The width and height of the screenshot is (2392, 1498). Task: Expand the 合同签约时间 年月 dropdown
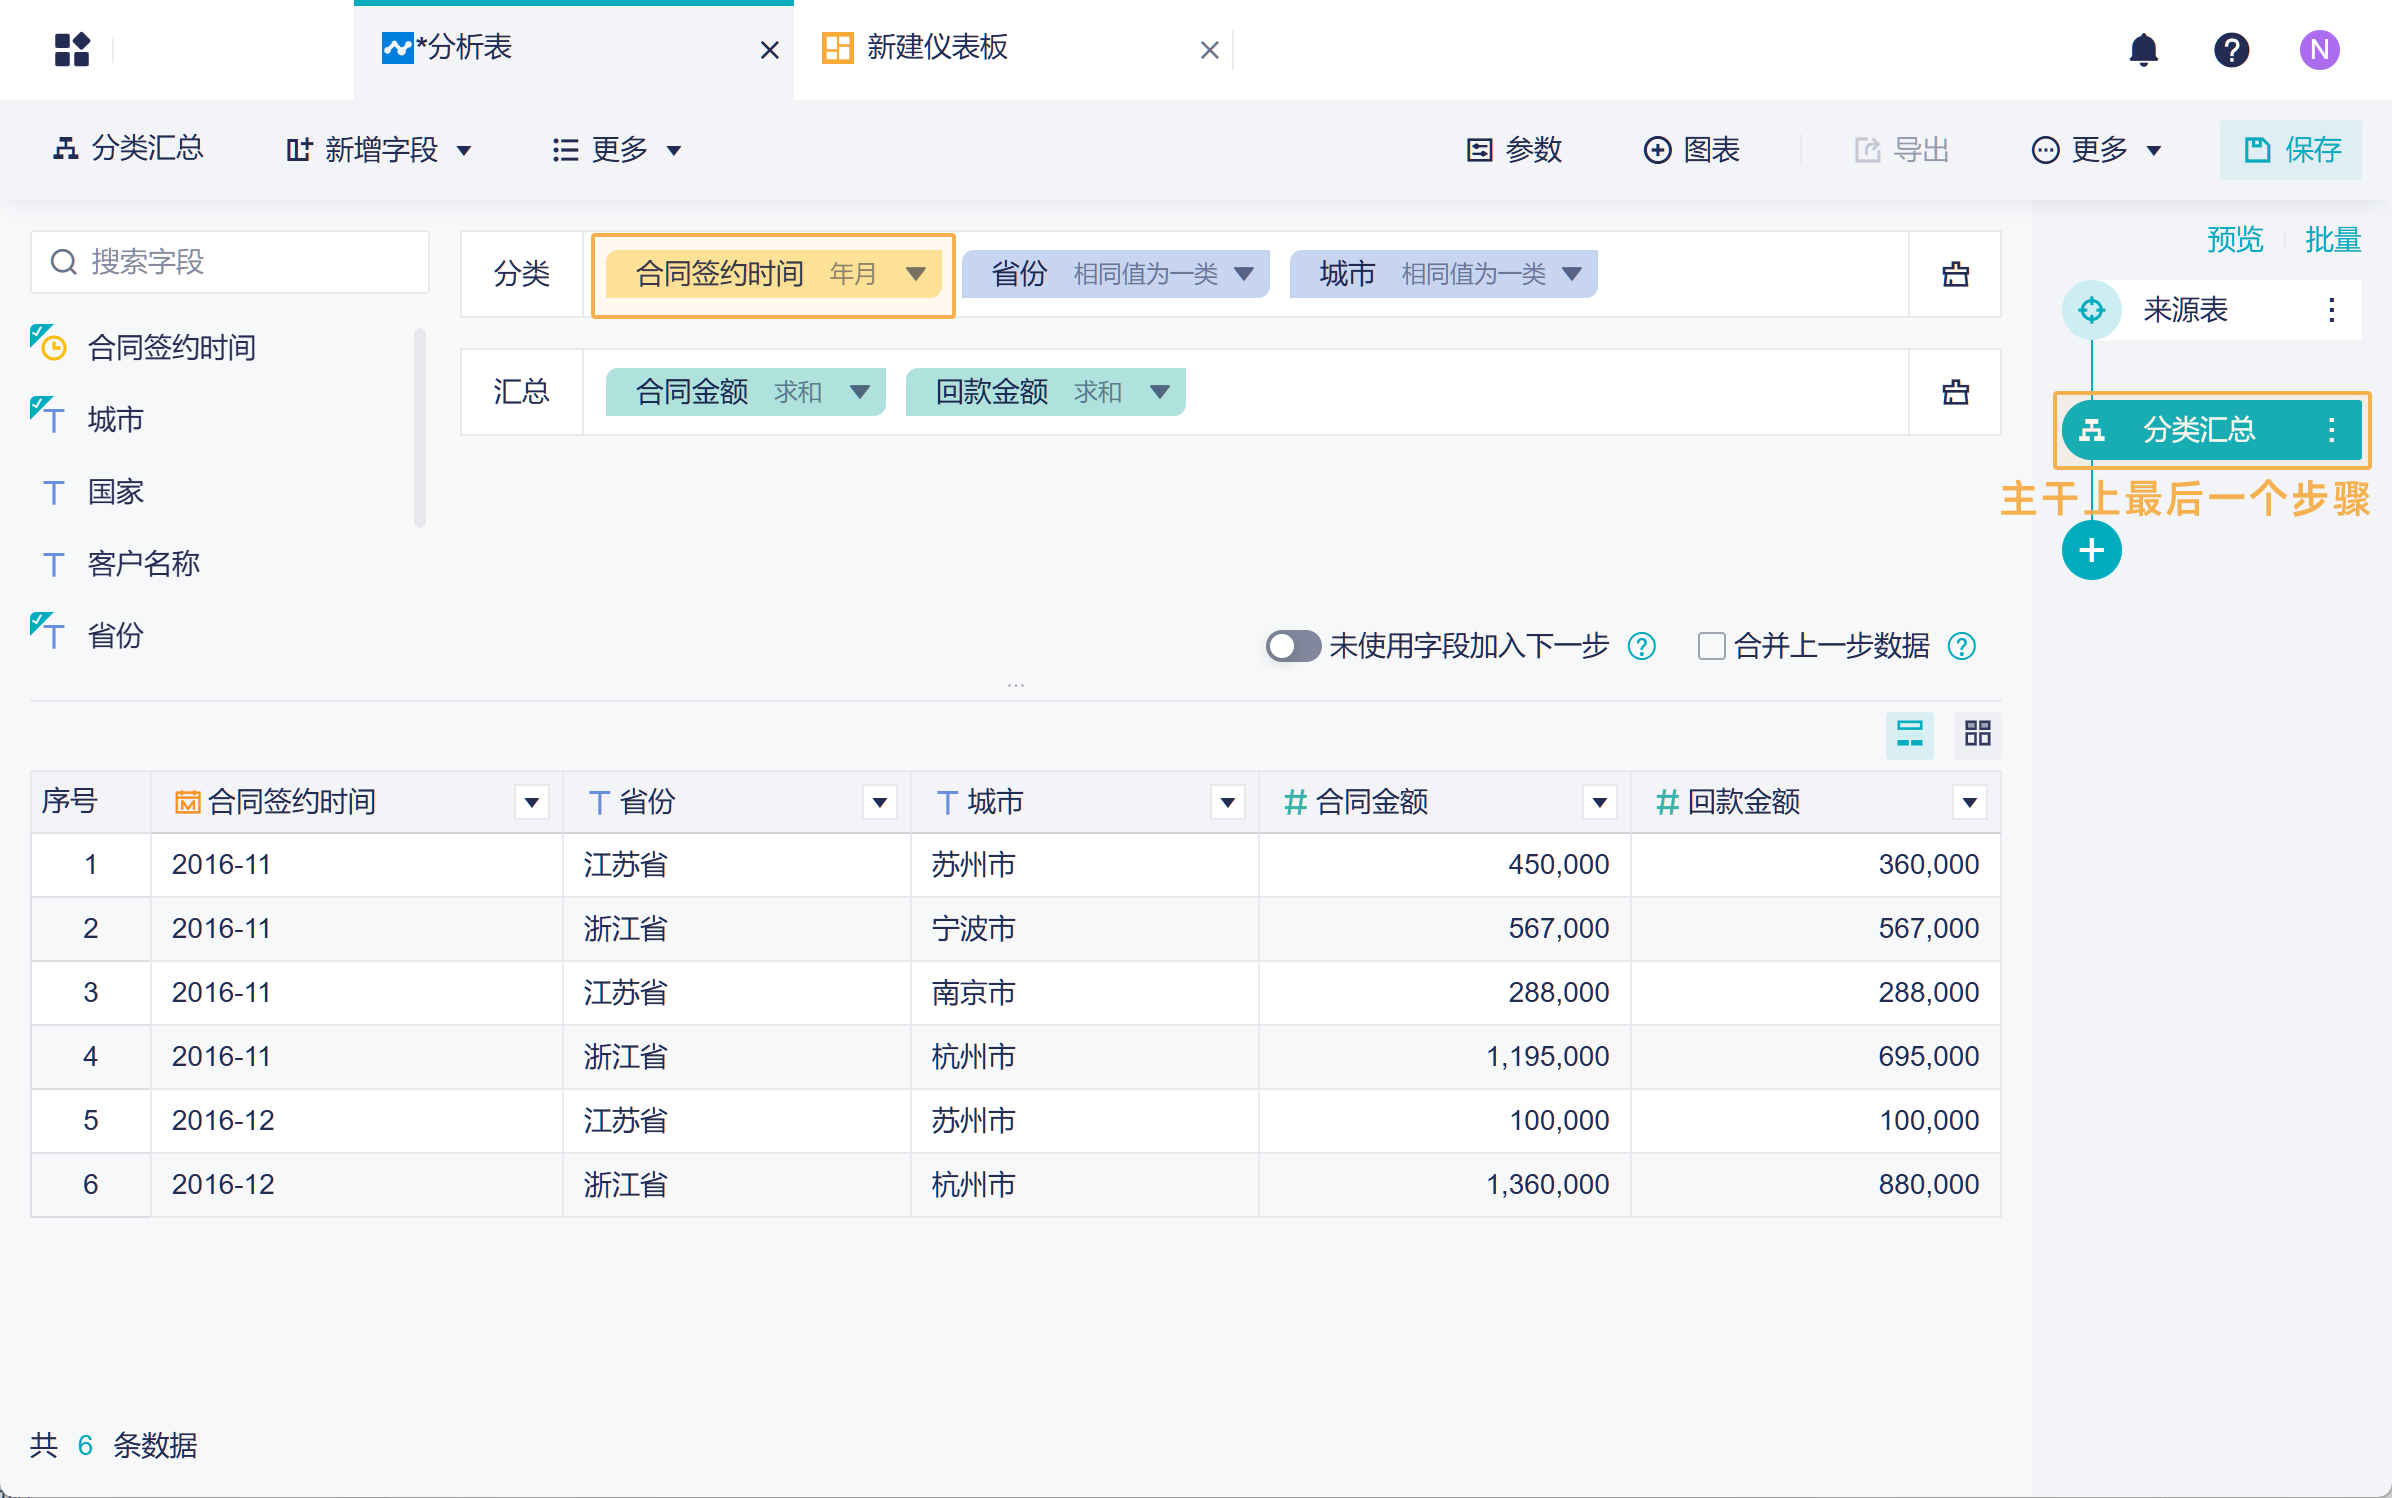(x=915, y=274)
